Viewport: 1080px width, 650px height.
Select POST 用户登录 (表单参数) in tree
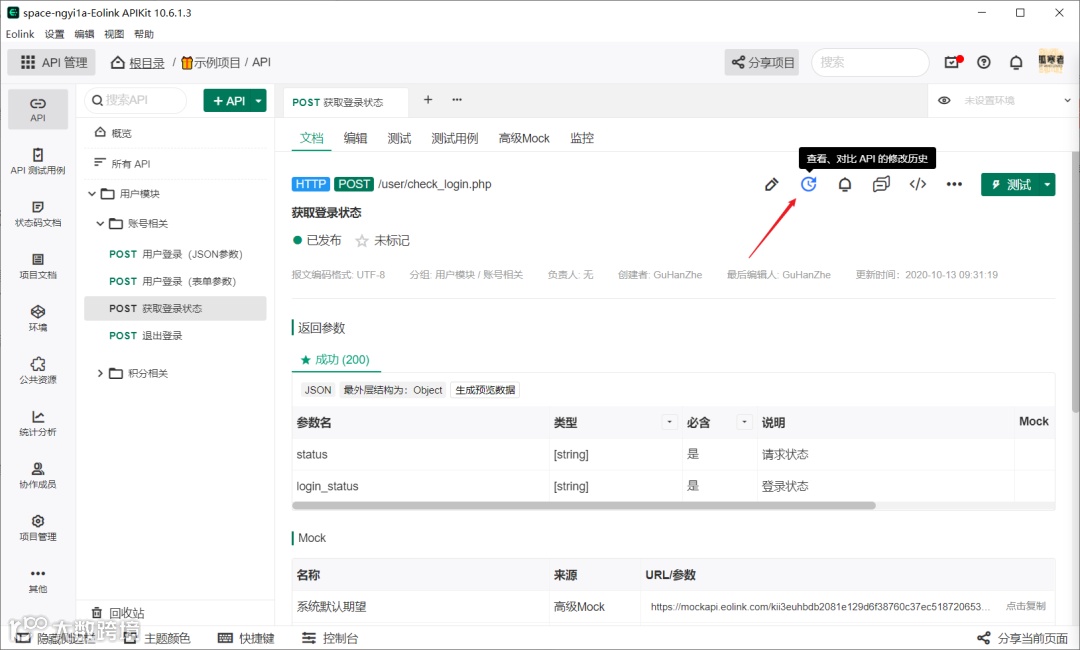176,282
